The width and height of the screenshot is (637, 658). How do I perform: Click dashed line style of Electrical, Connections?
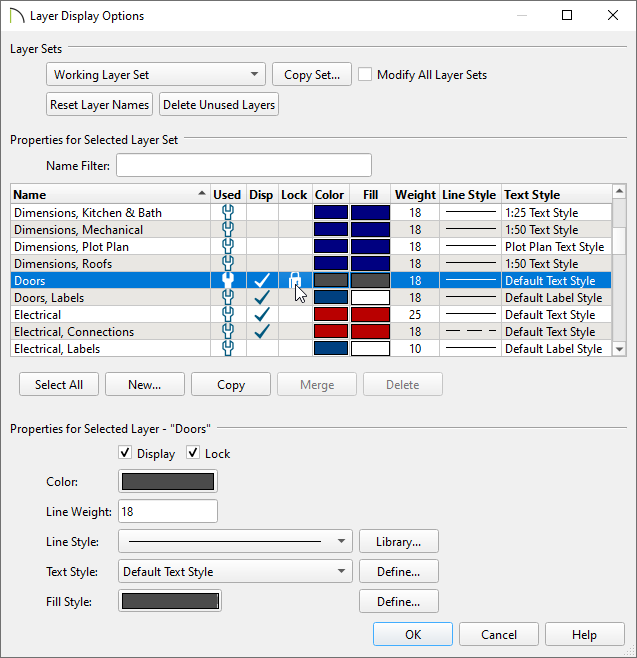[x=470, y=331]
